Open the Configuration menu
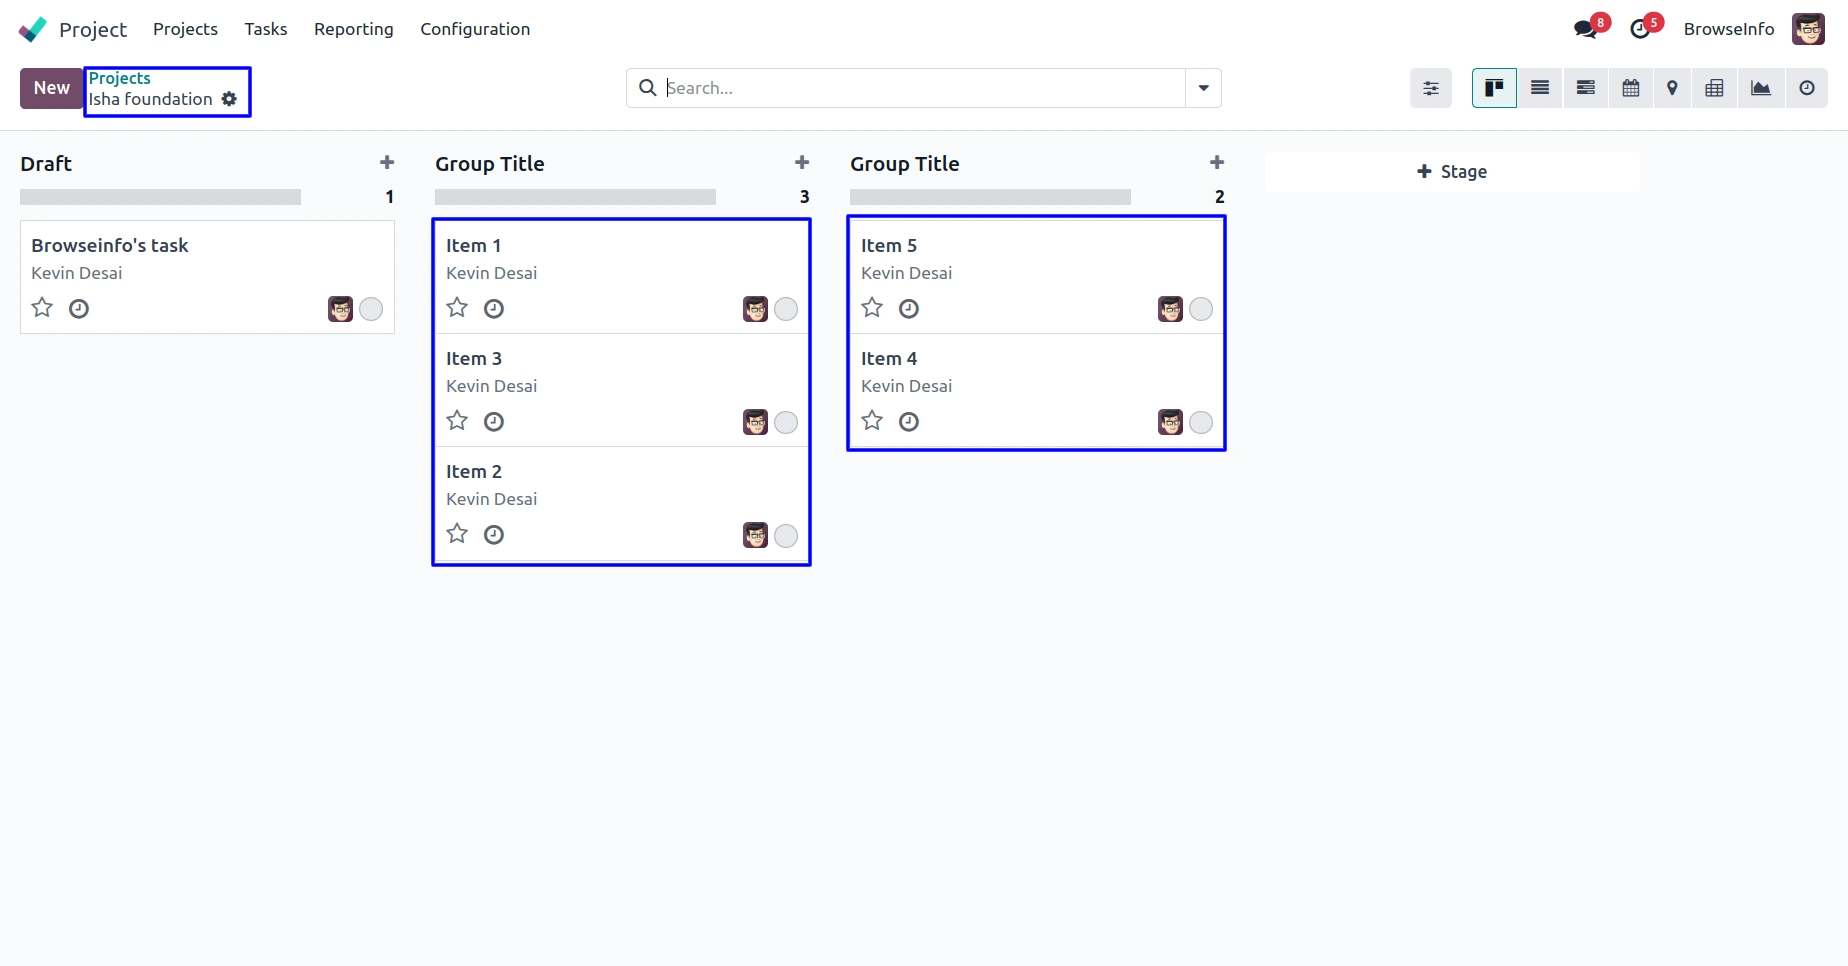The image size is (1848, 966). [x=475, y=29]
